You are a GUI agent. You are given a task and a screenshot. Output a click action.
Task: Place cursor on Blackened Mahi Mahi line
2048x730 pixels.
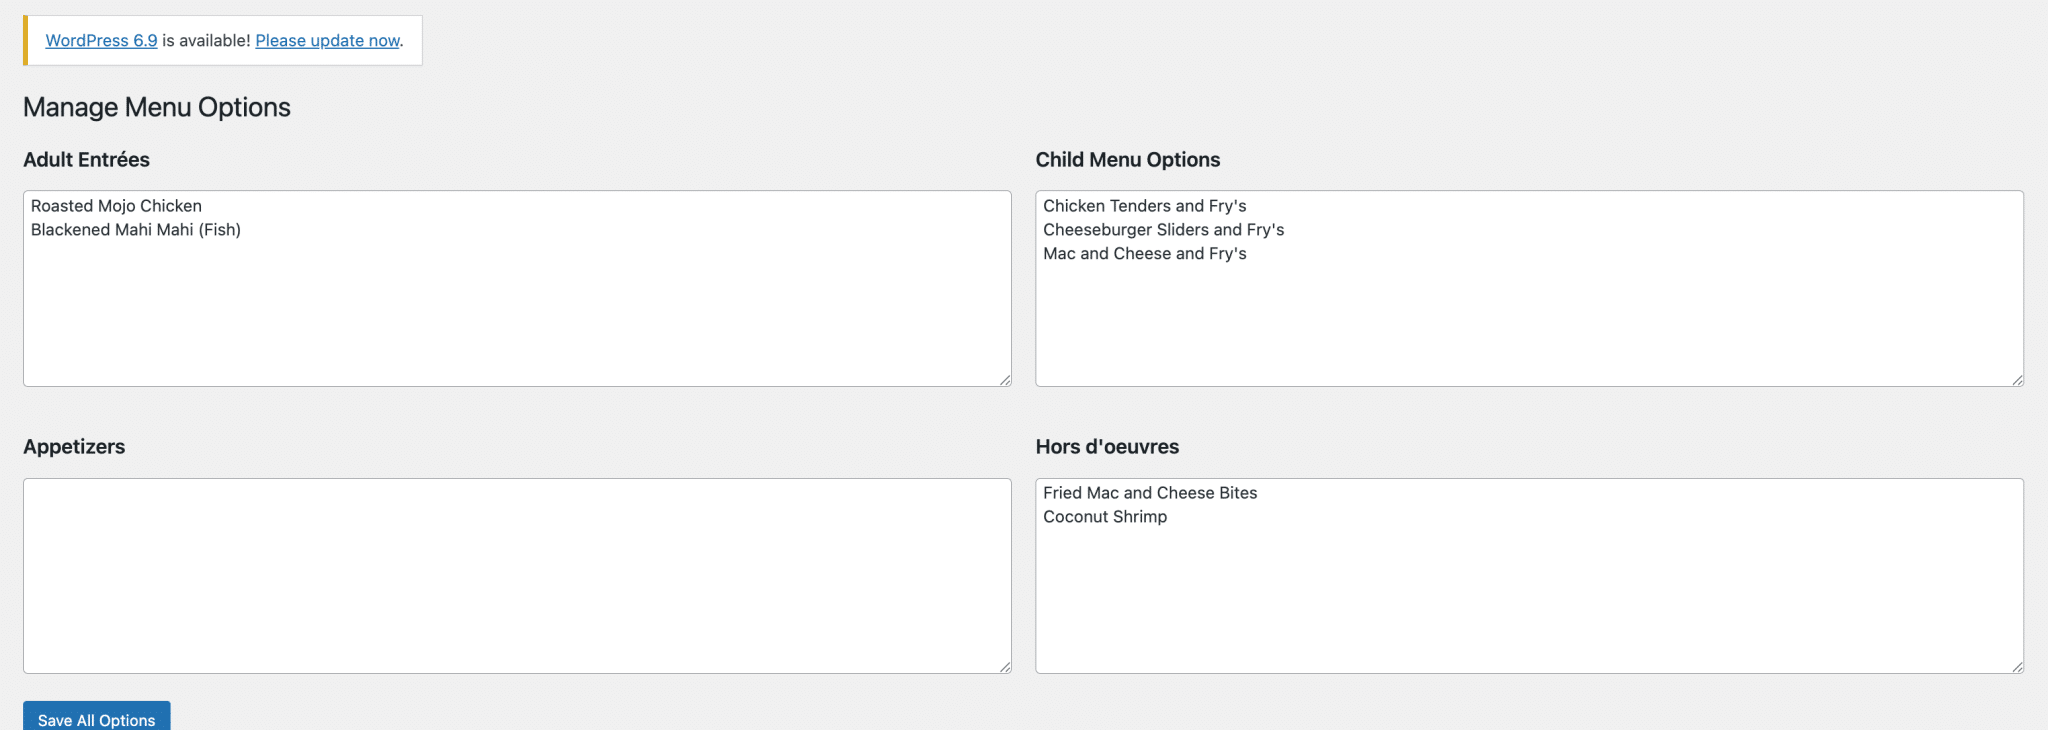[135, 230]
